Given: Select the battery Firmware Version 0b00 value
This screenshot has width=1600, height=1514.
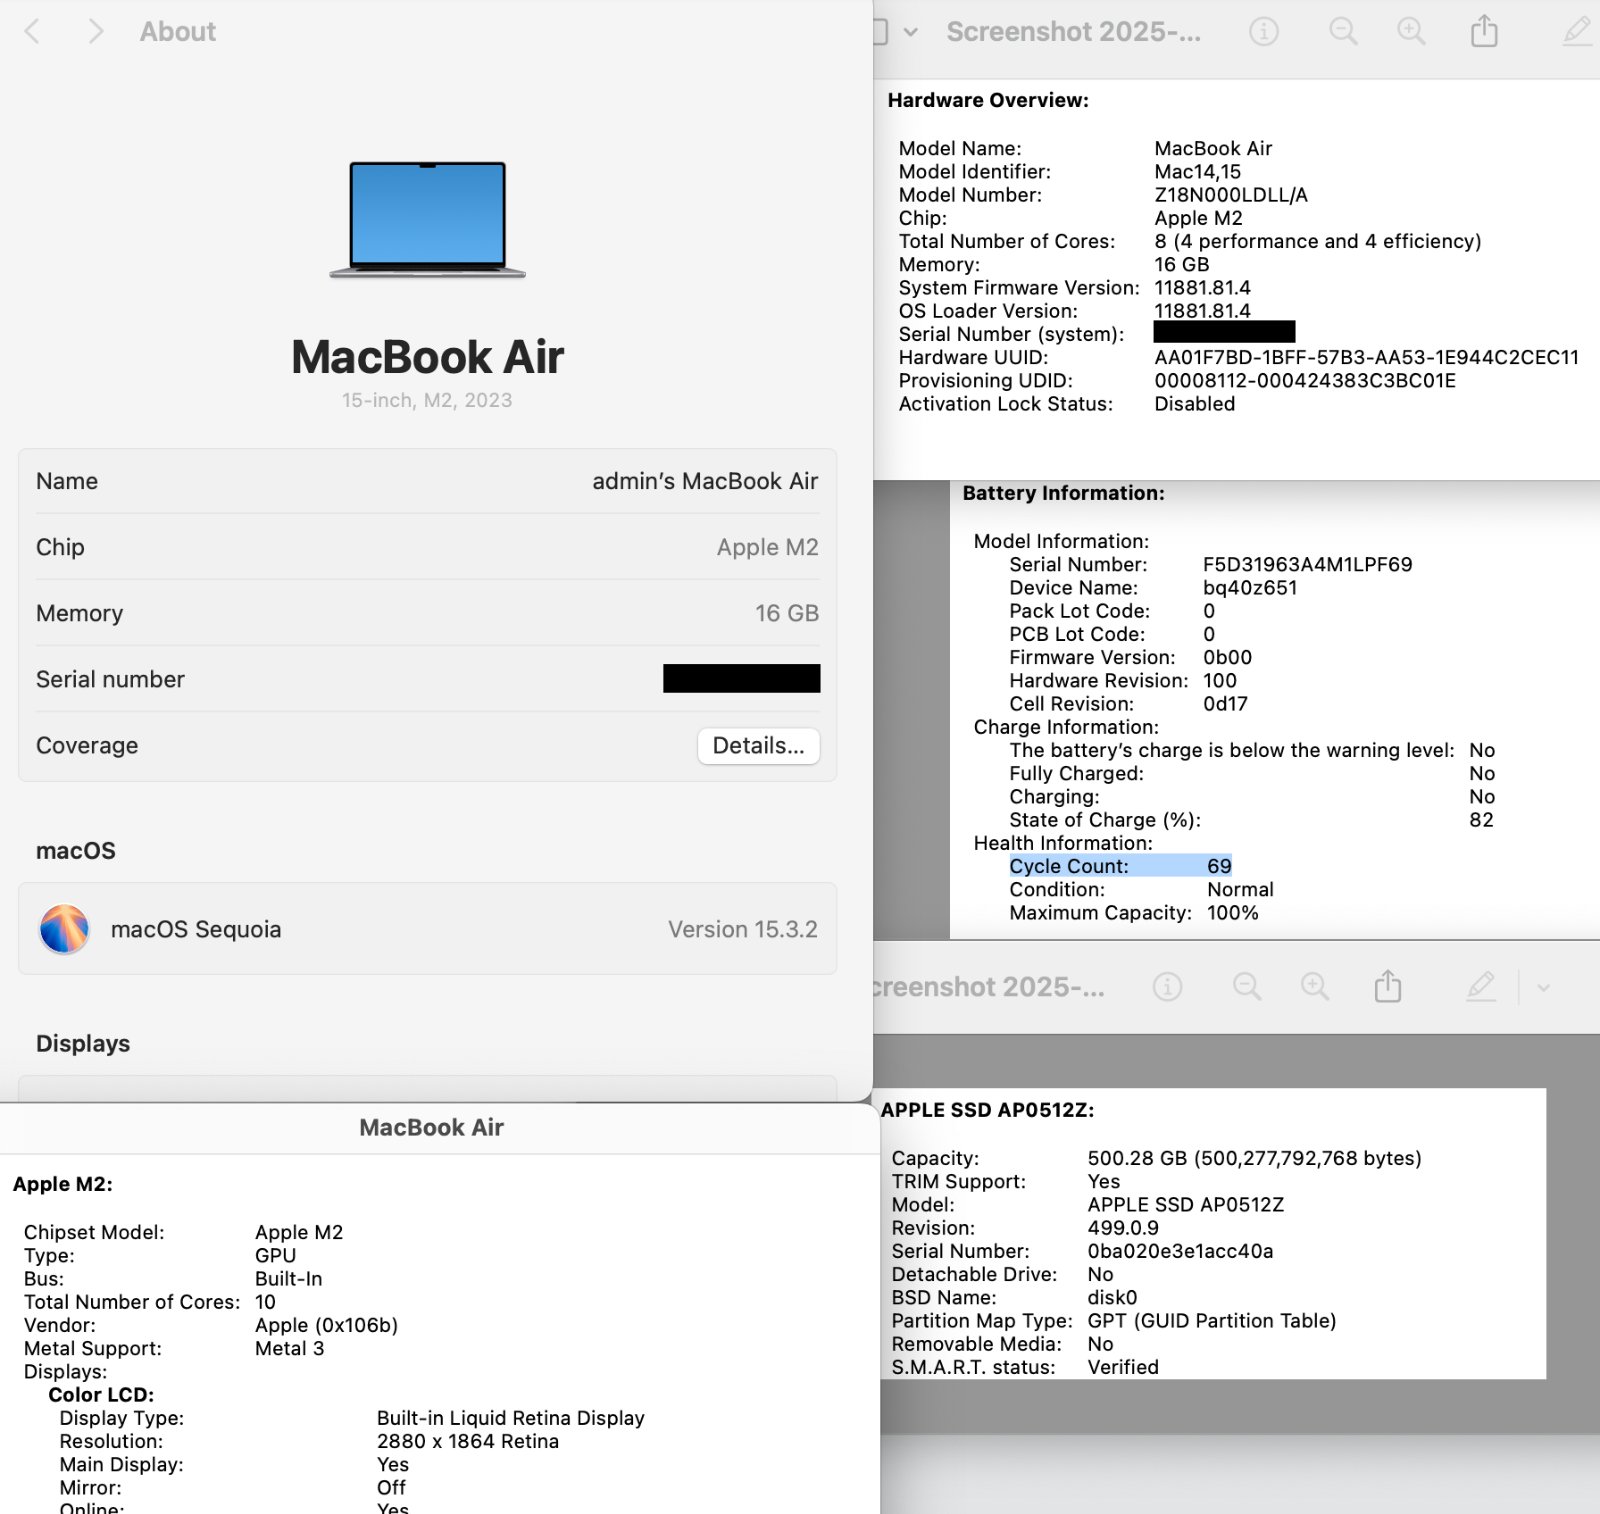Looking at the screenshot, I should (1228, 658).
